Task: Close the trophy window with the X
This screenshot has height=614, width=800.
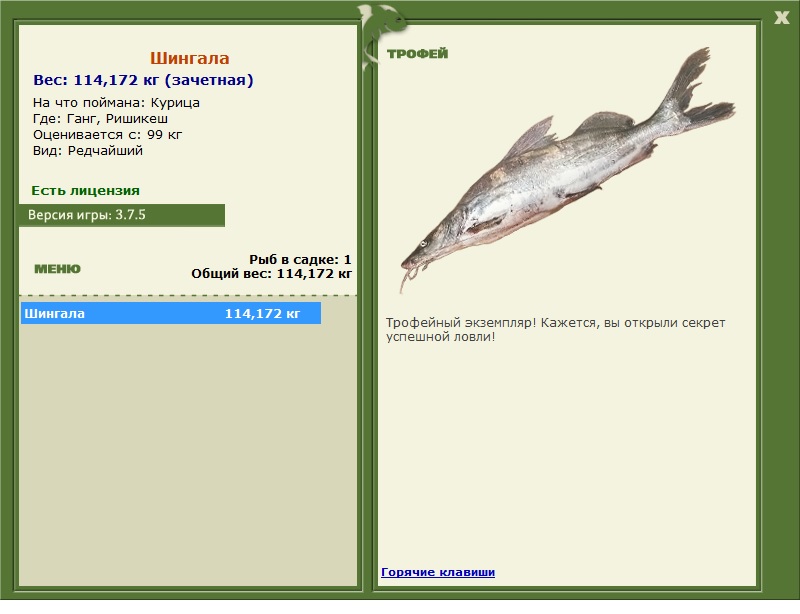Action: 781,18
